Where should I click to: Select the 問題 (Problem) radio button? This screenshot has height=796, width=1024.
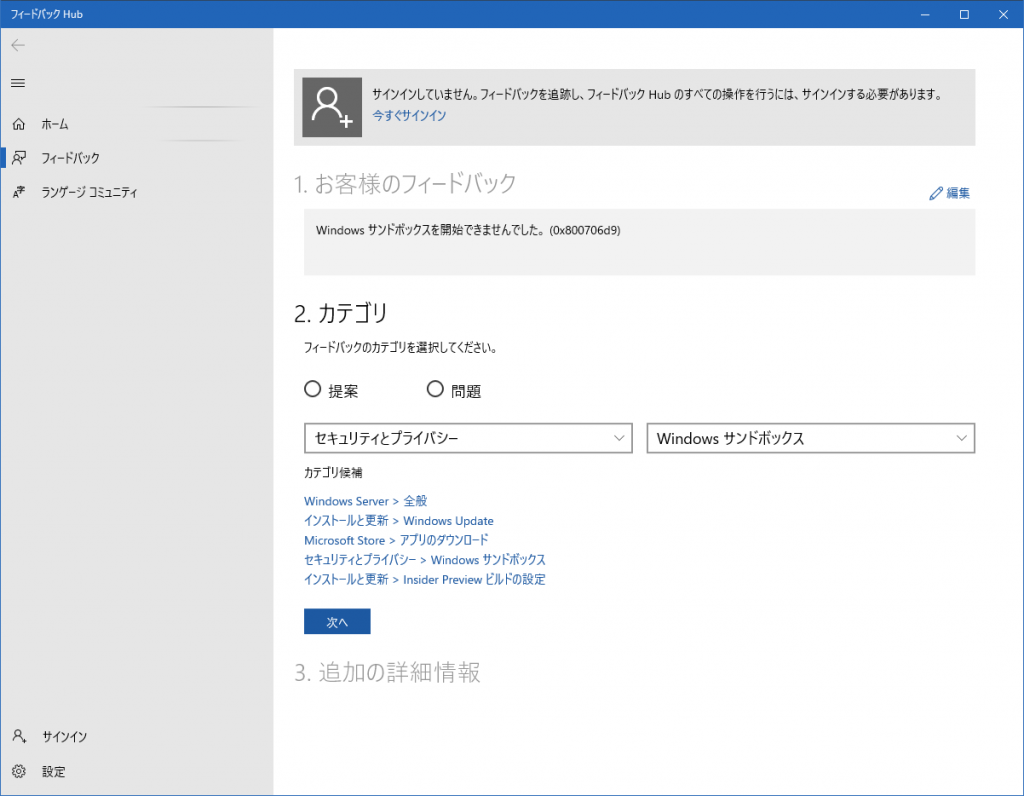(x=435, y=390)
